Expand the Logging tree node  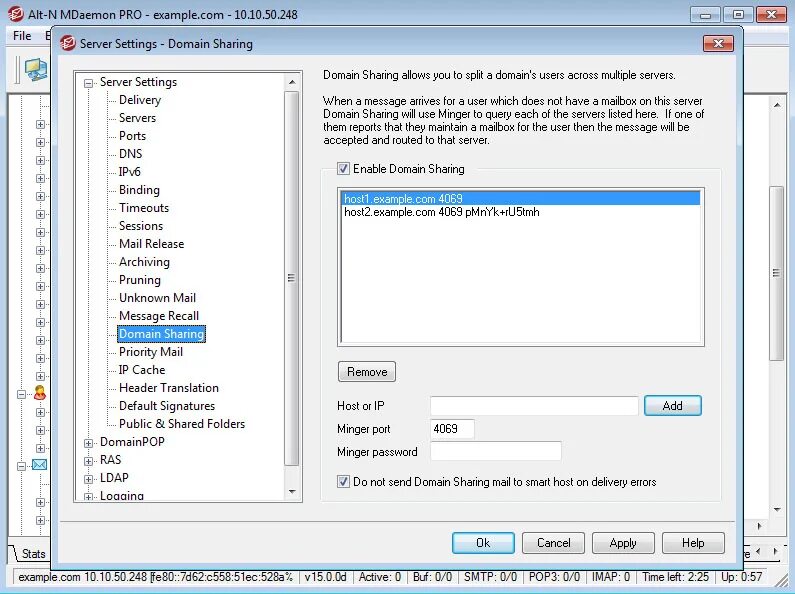click(88, 497)
